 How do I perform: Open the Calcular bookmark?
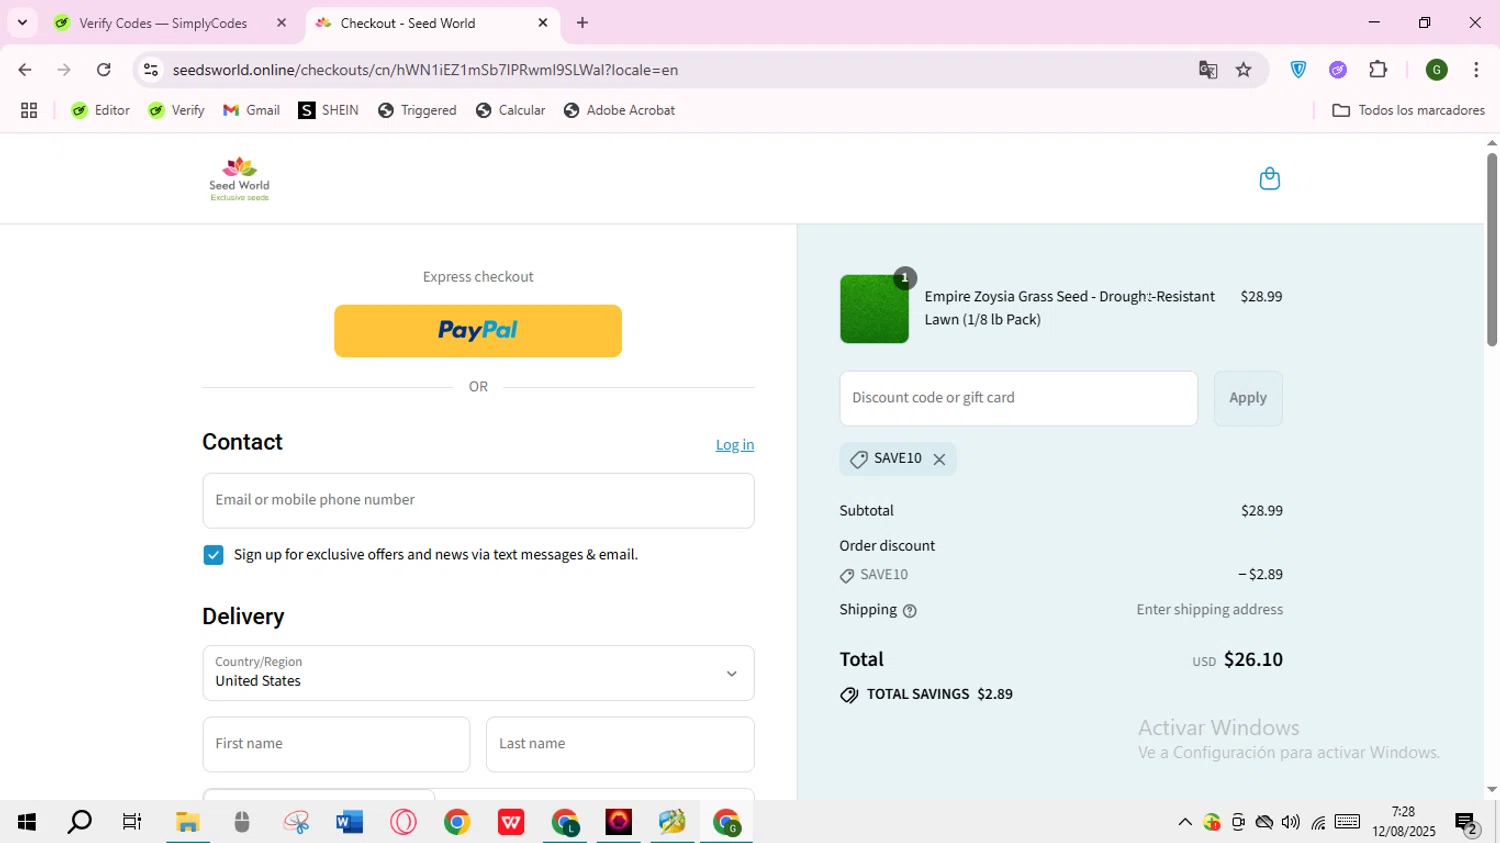(x=510, y=111)
